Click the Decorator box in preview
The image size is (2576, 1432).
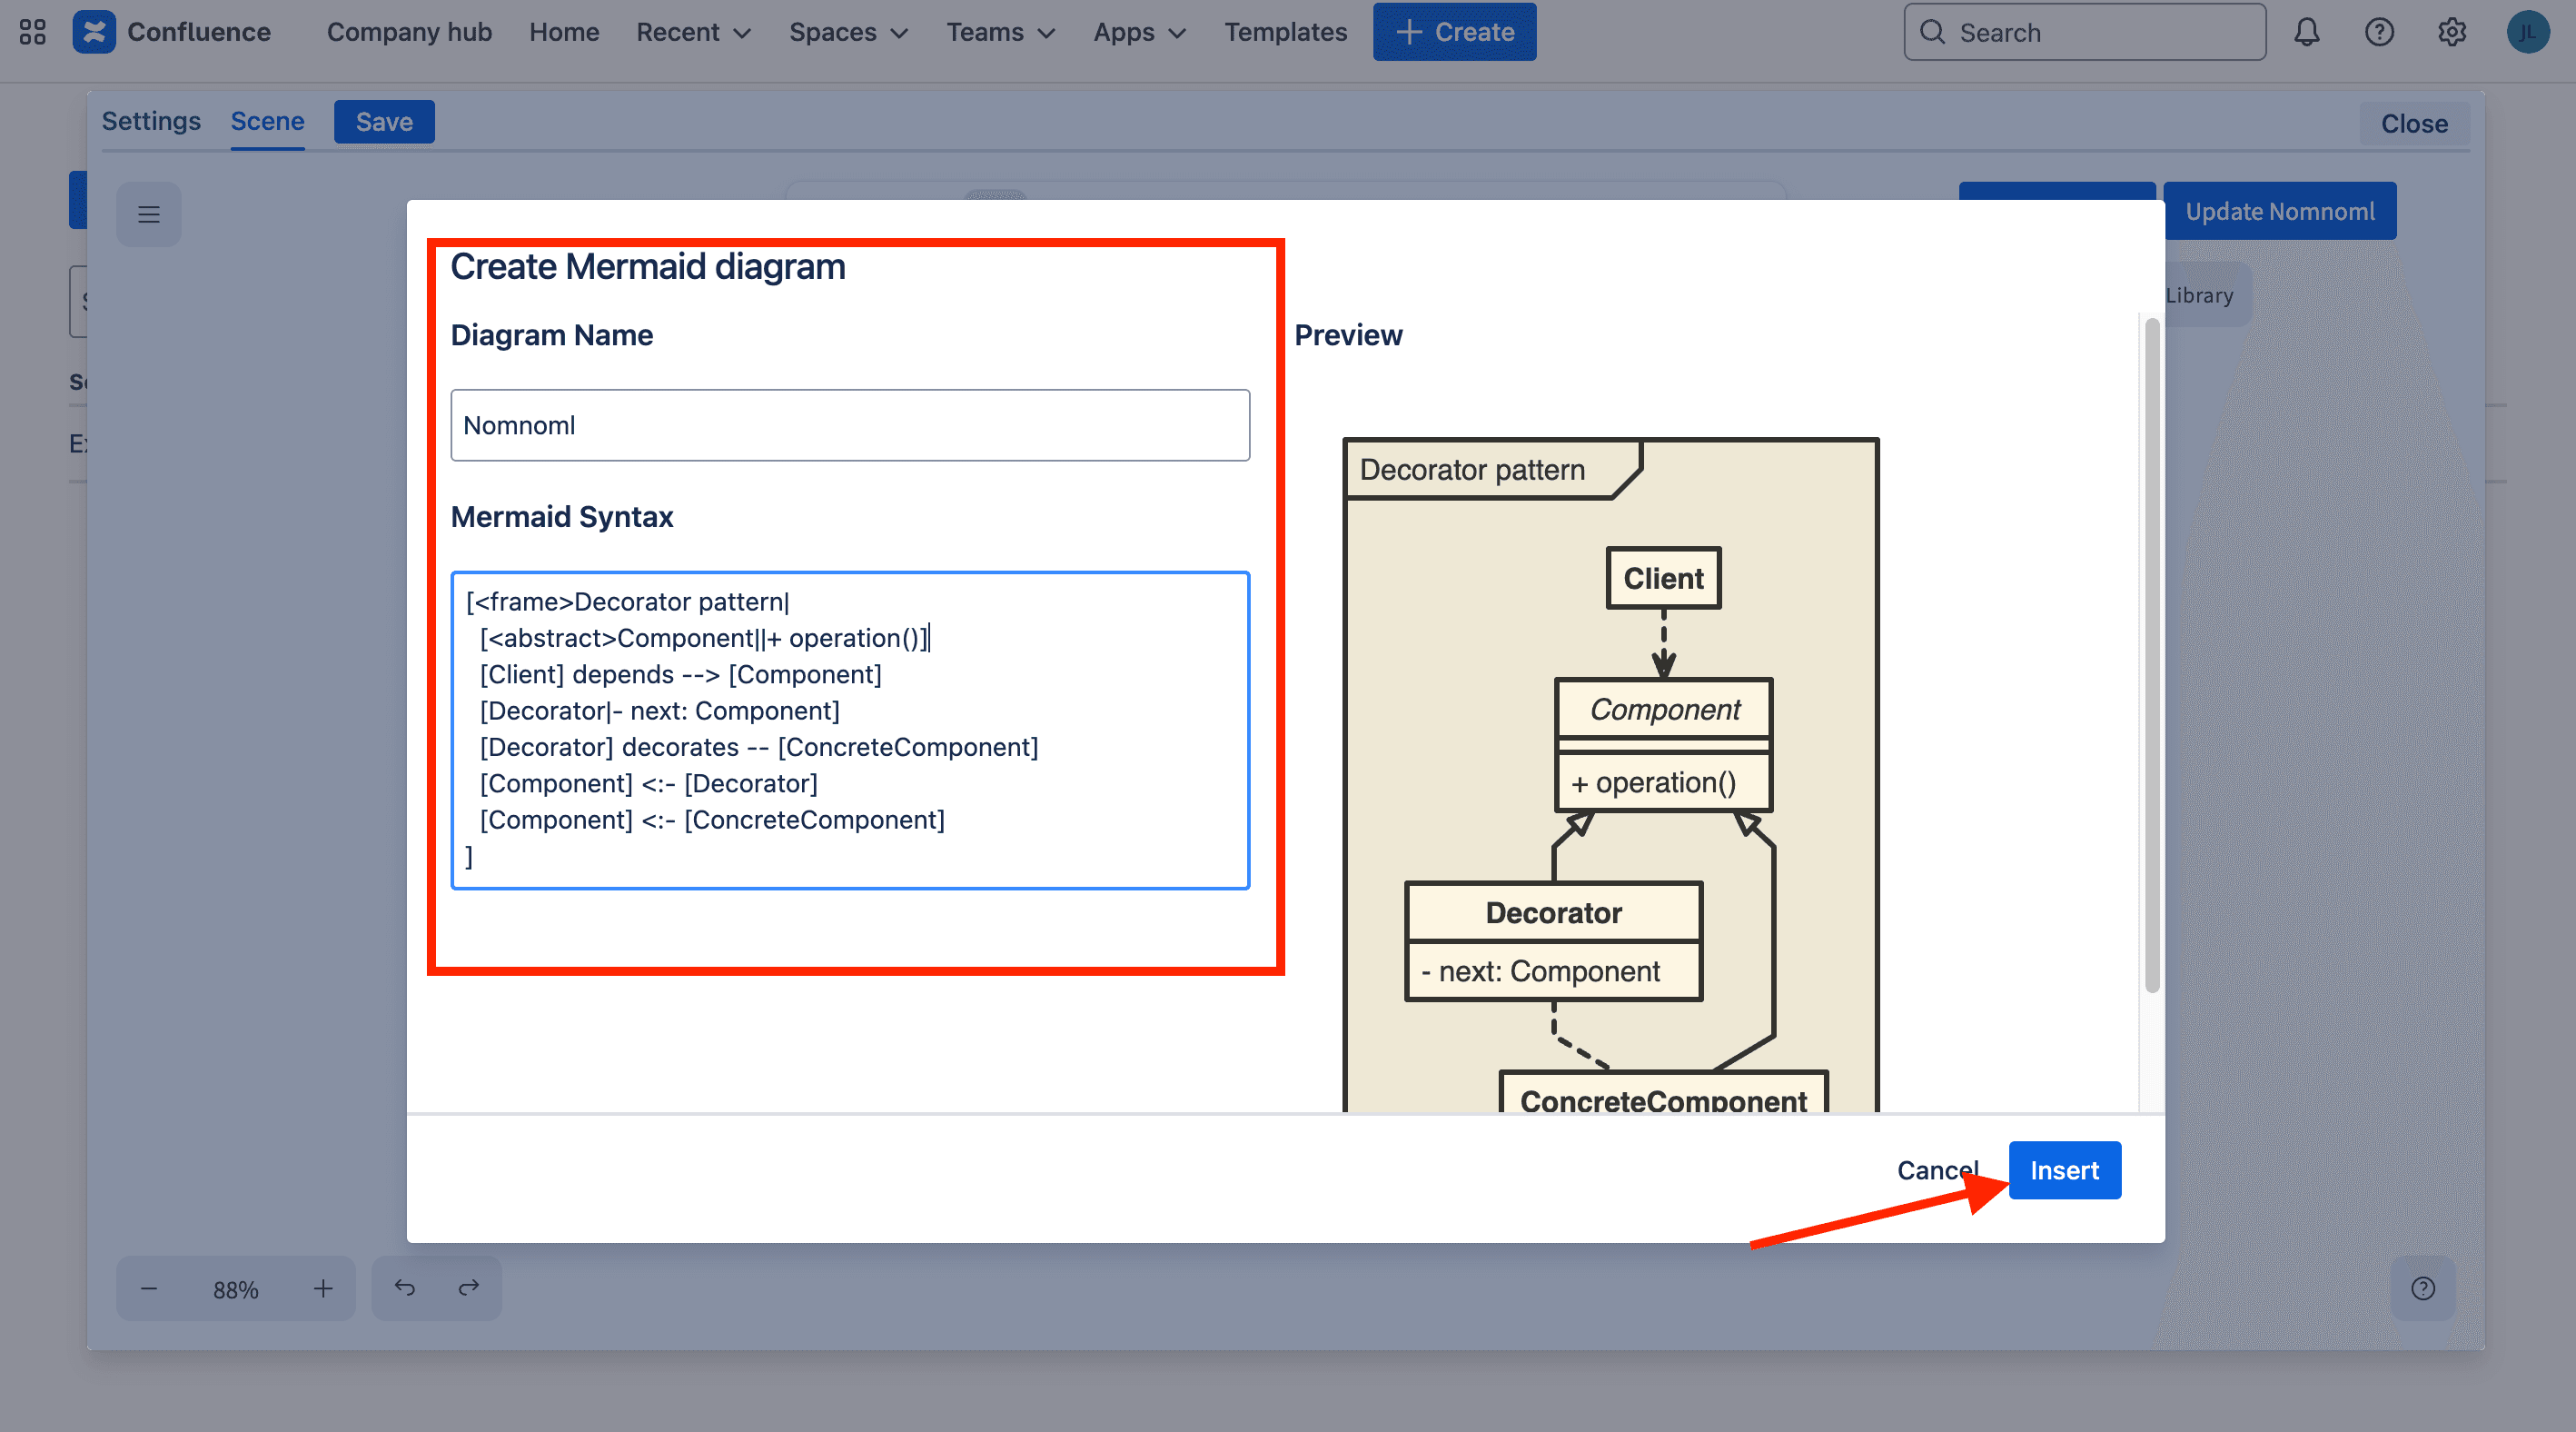pyautogui.click(x=1553, y=941)
